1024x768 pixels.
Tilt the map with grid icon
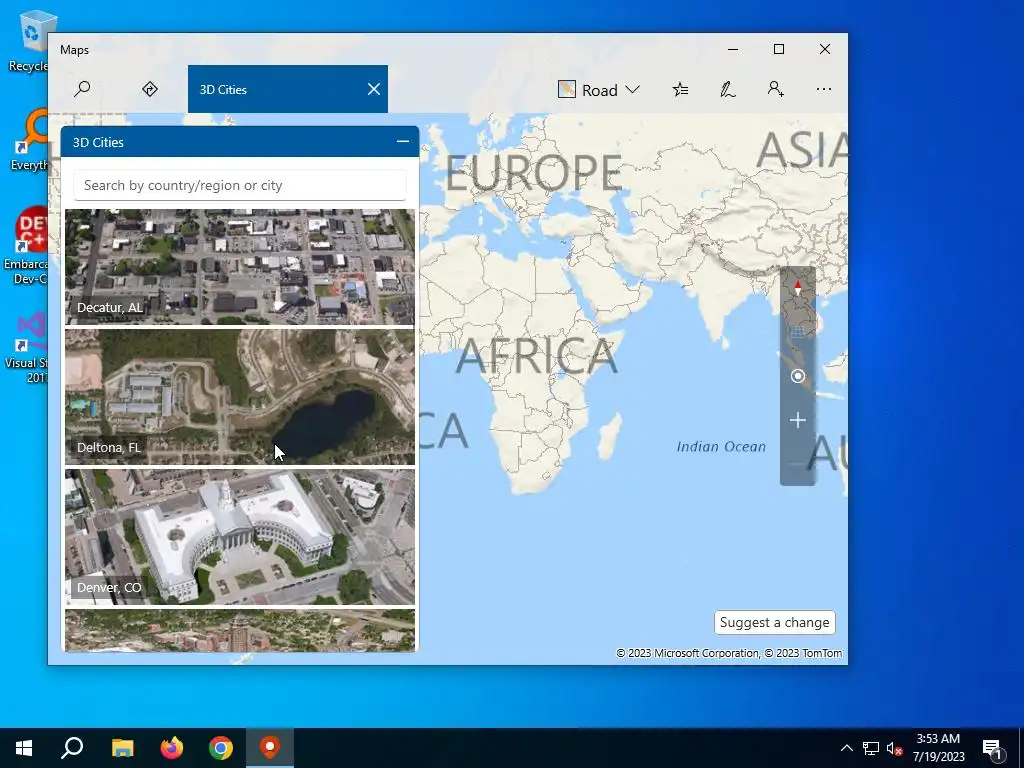coord(797,332)
